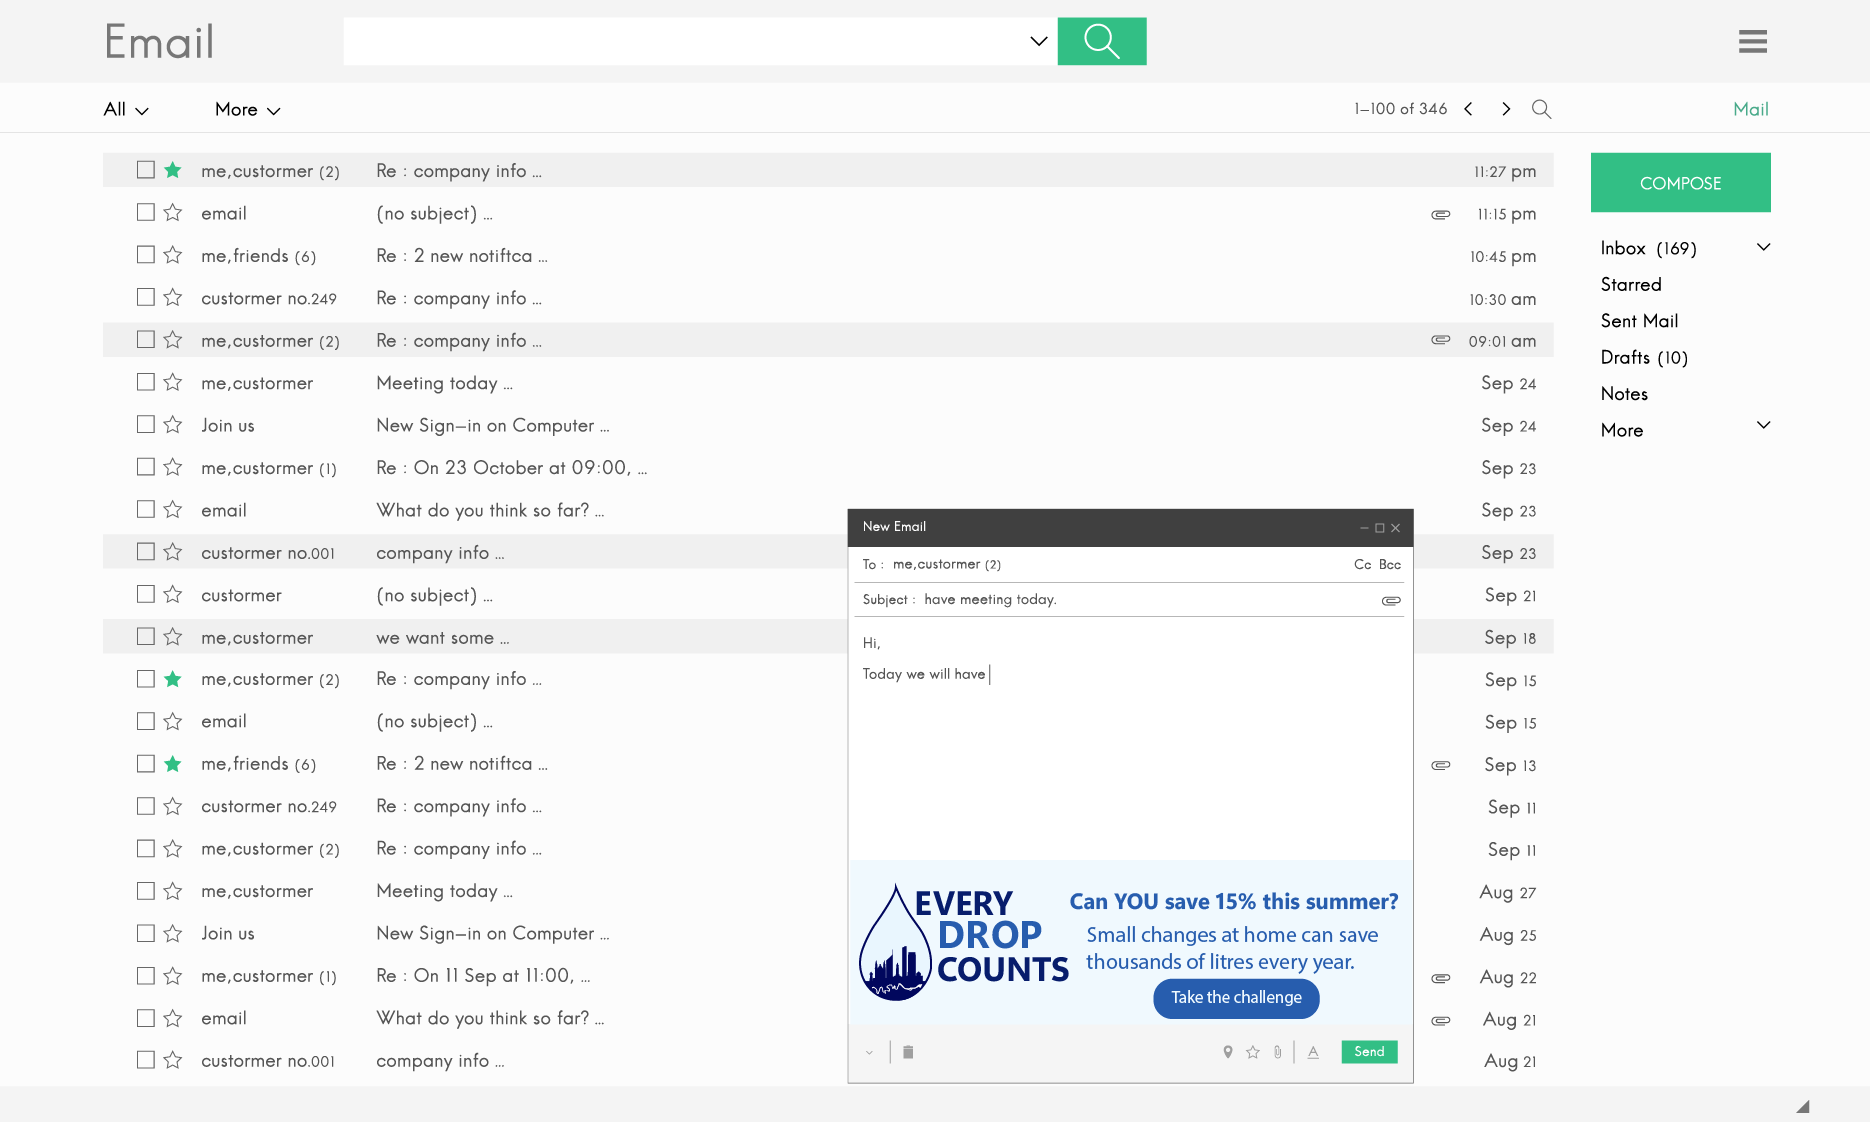Check the 11:27 pm me,custormer (2) email
The image size is (1870, 1122).
146,170
